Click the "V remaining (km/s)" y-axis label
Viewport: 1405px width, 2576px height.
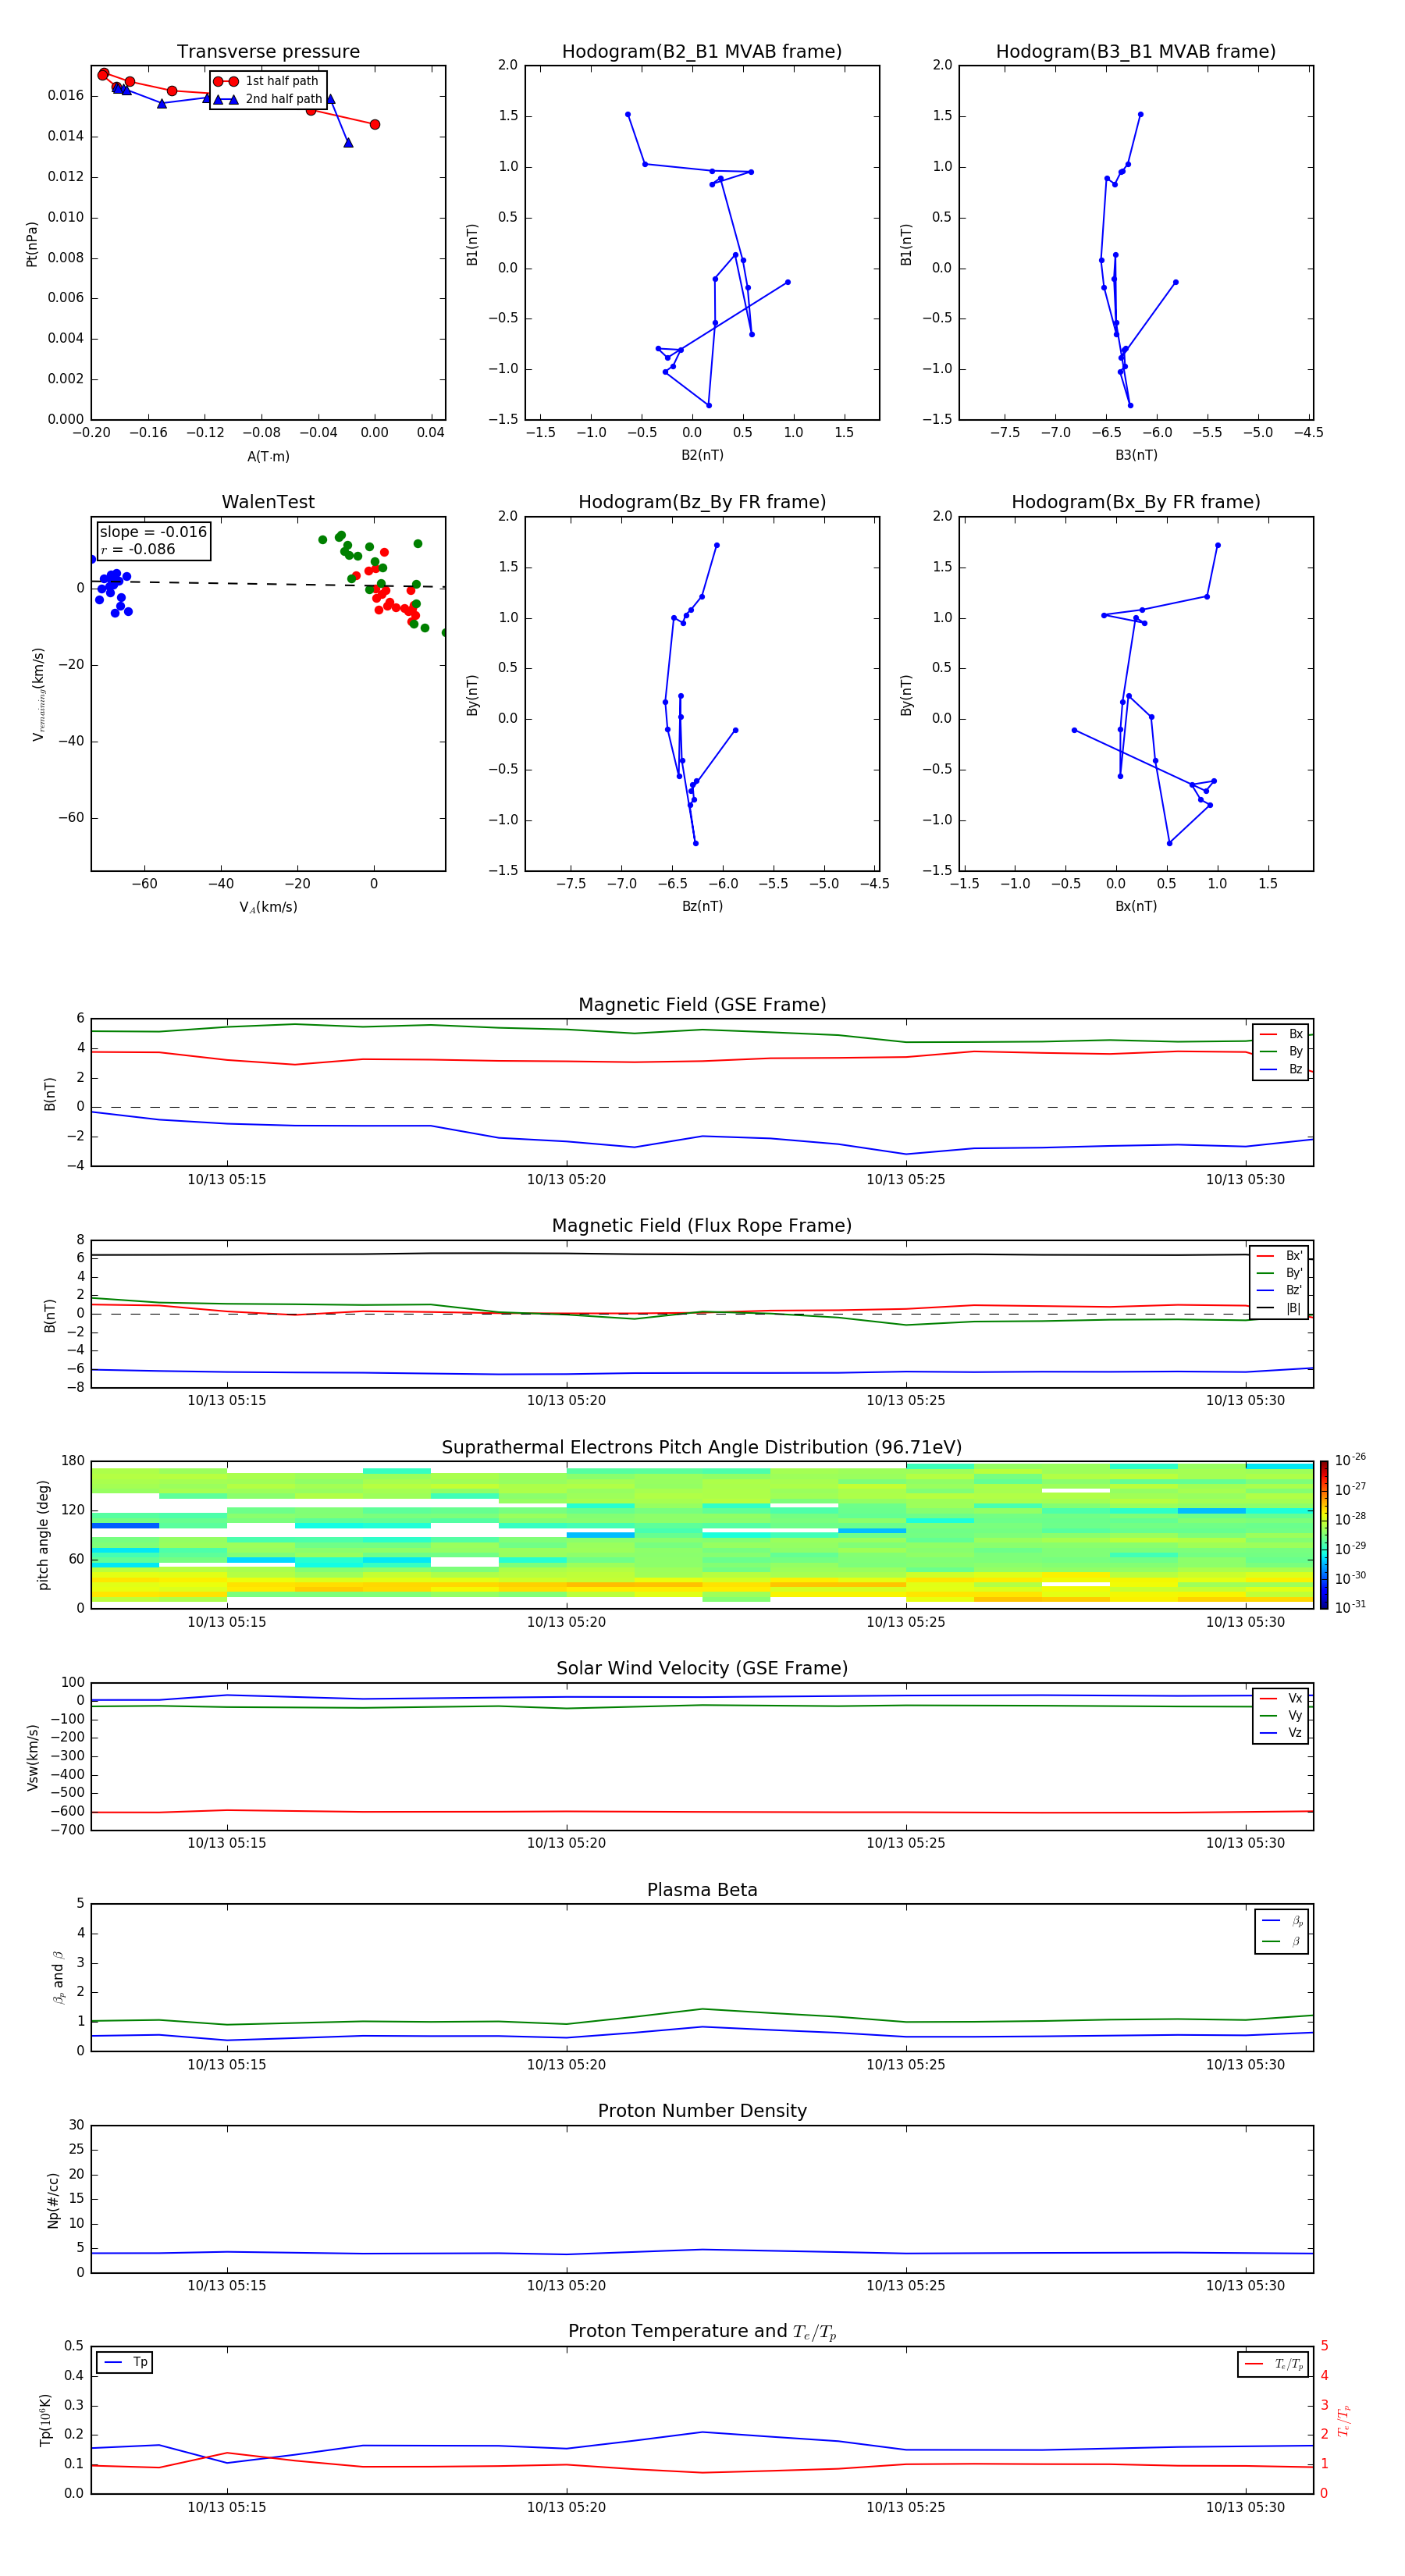38,694
